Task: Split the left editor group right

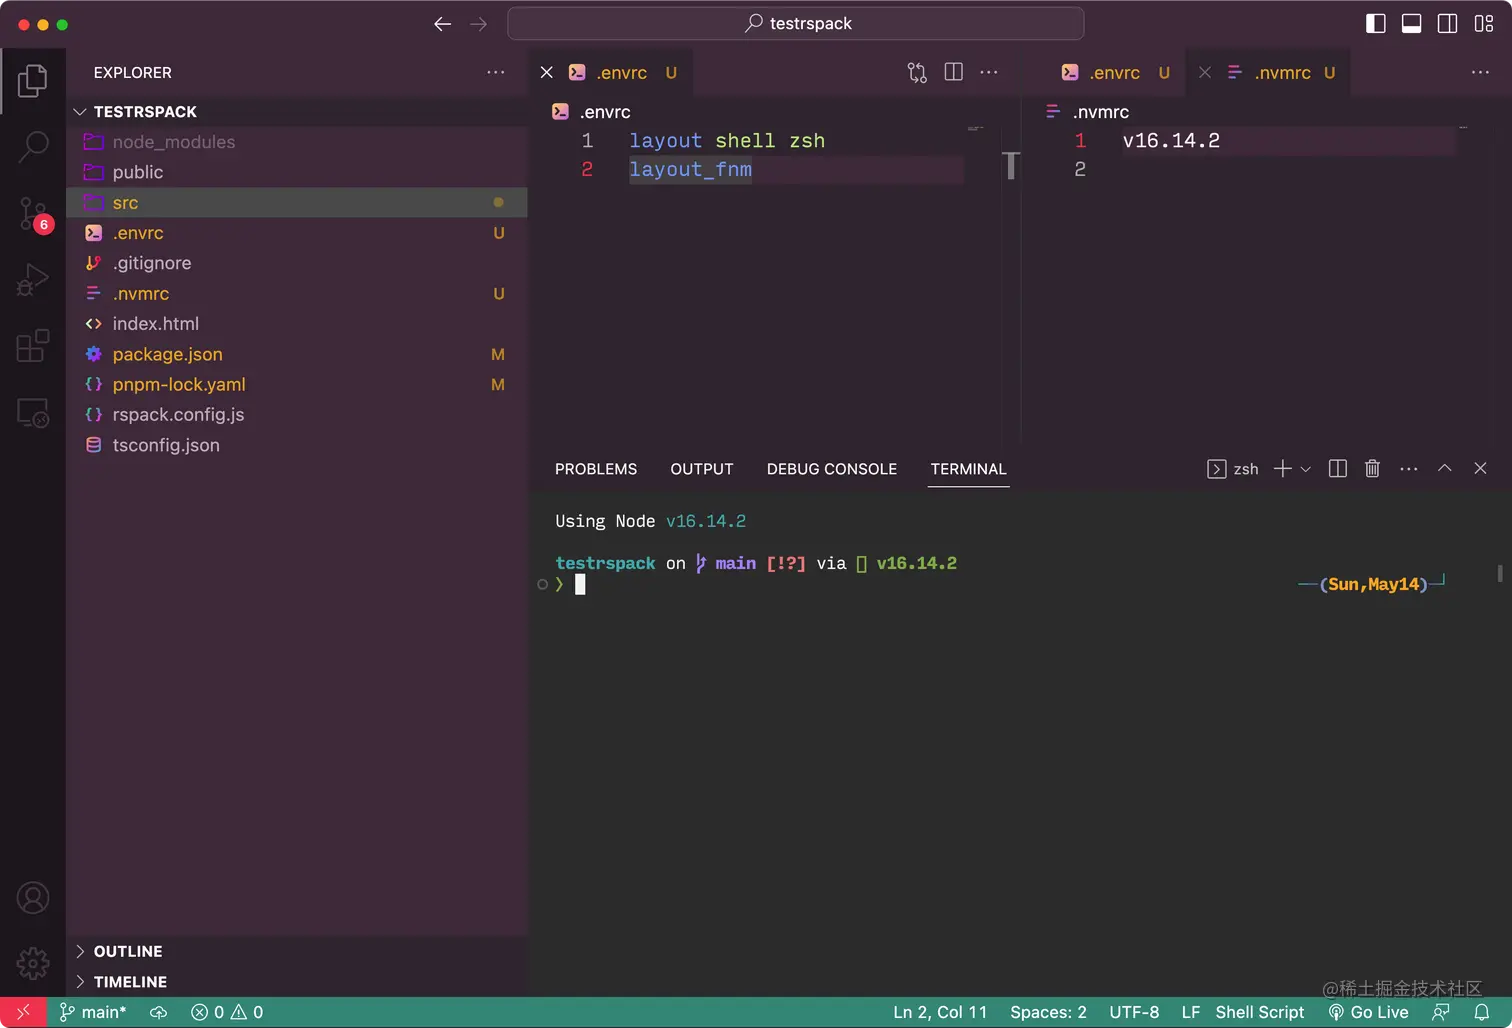Action: pos(954,72)
